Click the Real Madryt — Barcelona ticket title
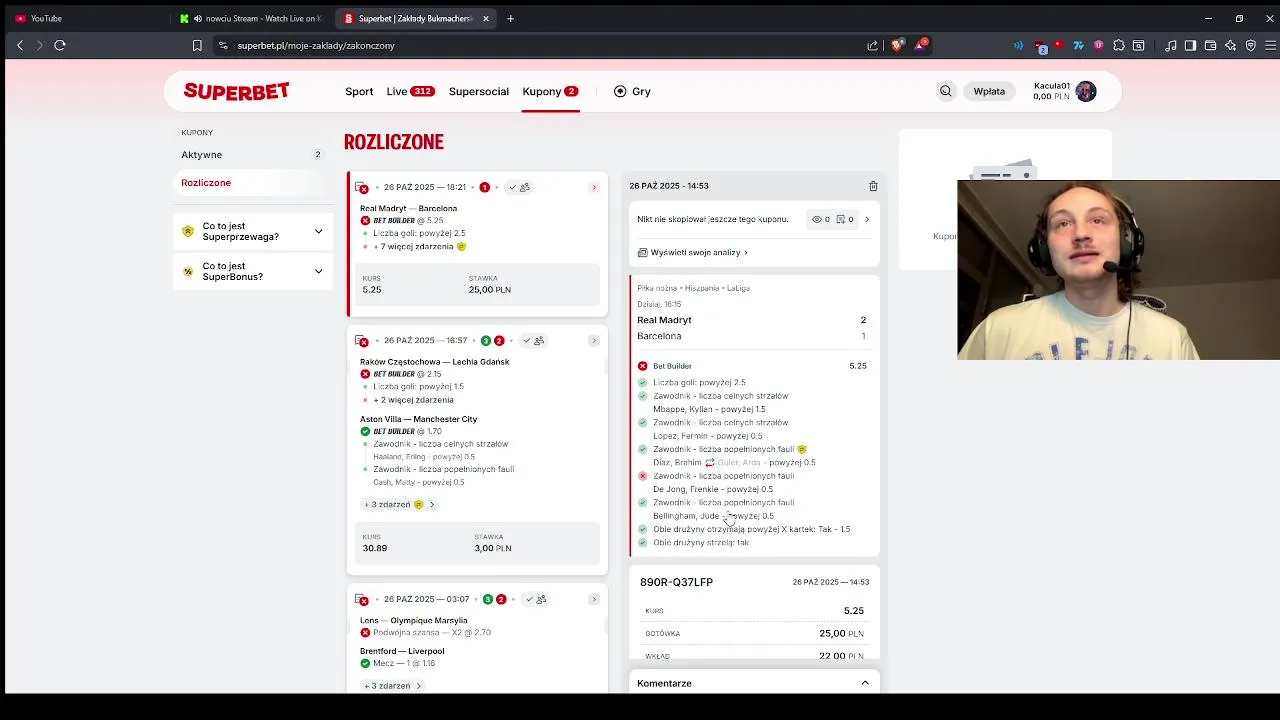Viewport: 1280px width, 720px height. pyautogui.click(x=409, y=208)
